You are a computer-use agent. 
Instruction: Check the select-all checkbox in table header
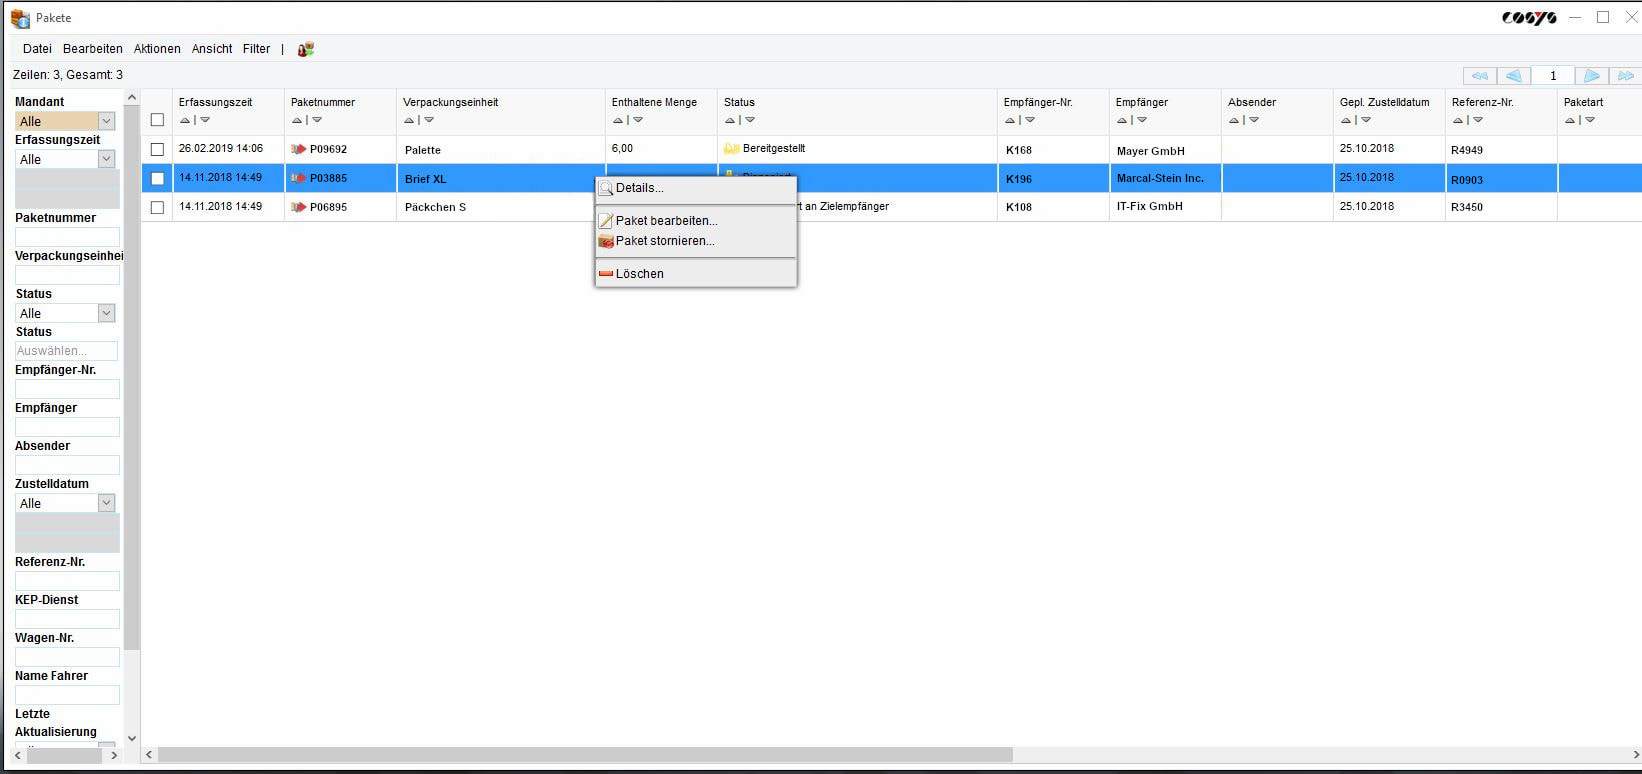(x=157, y=120)
